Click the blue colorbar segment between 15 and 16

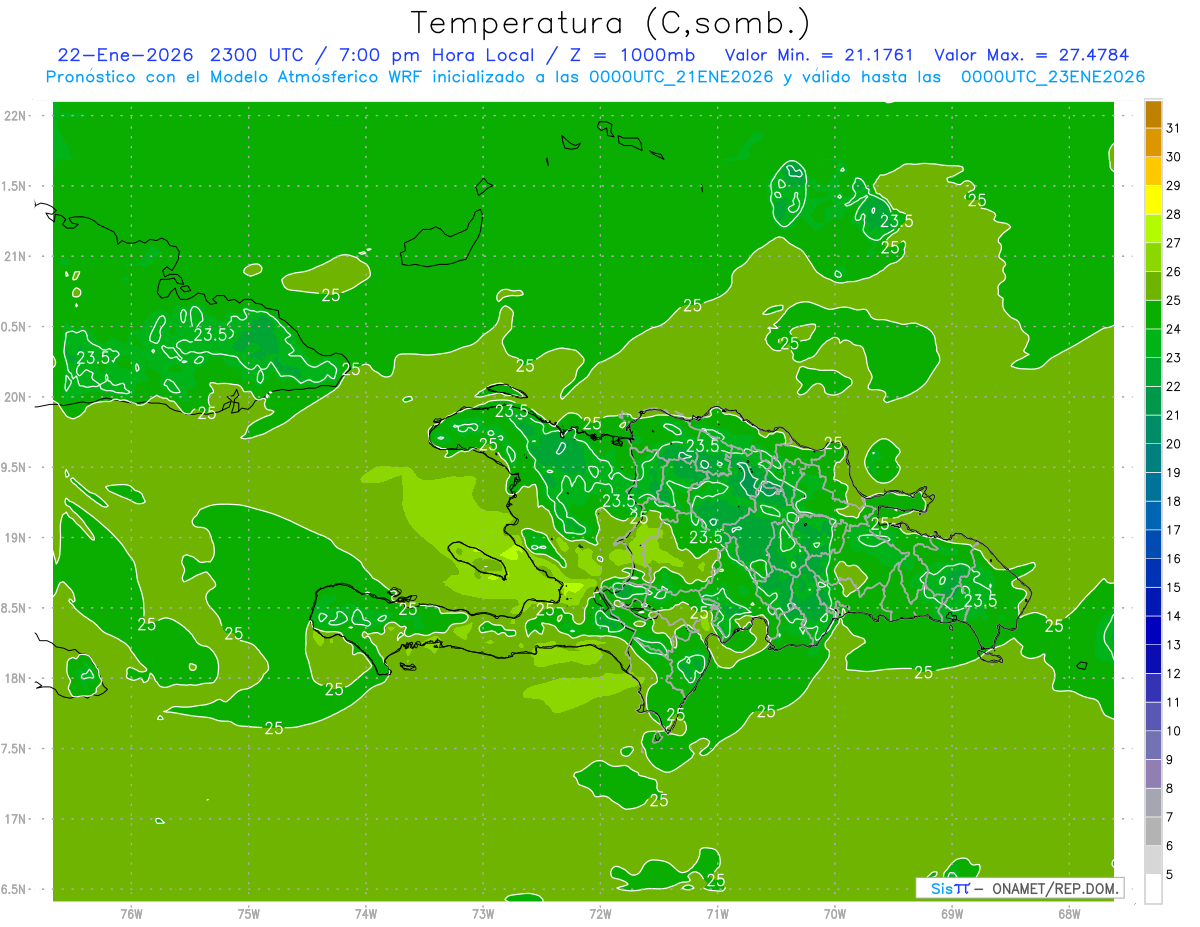coord(1153,573)
